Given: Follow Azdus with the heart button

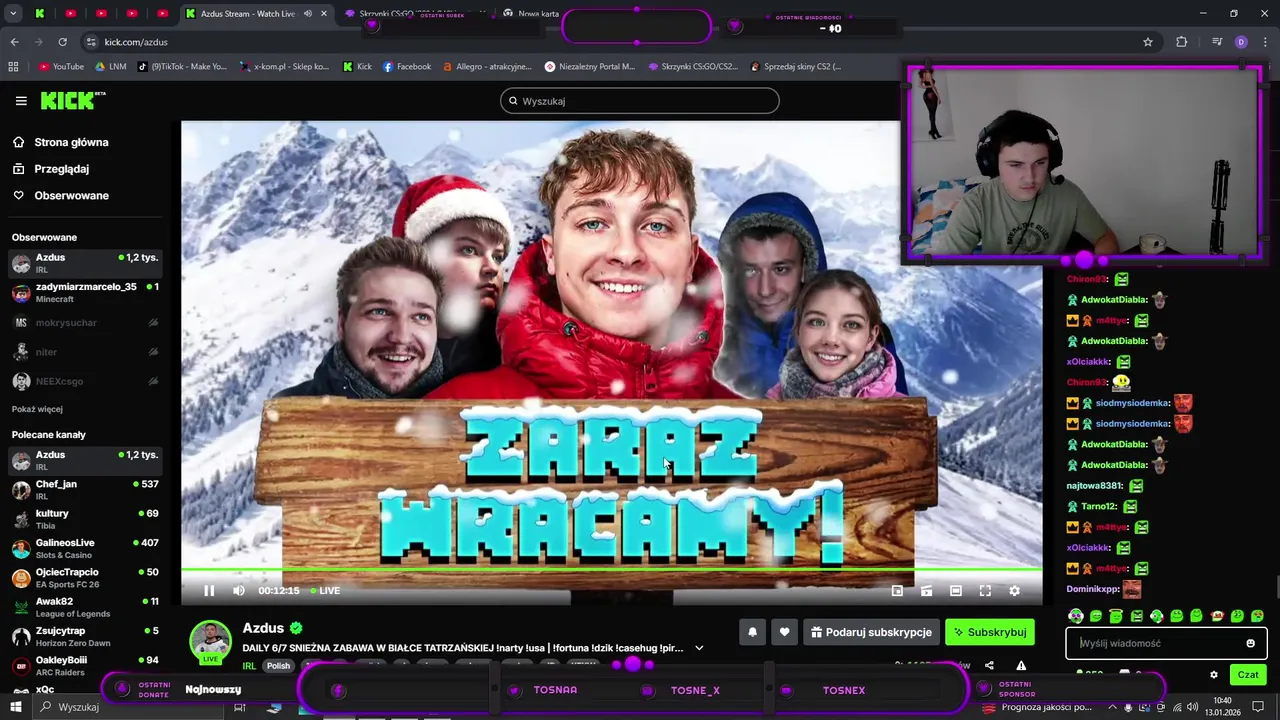Looking at the screenshot, I should click(784, 632).
